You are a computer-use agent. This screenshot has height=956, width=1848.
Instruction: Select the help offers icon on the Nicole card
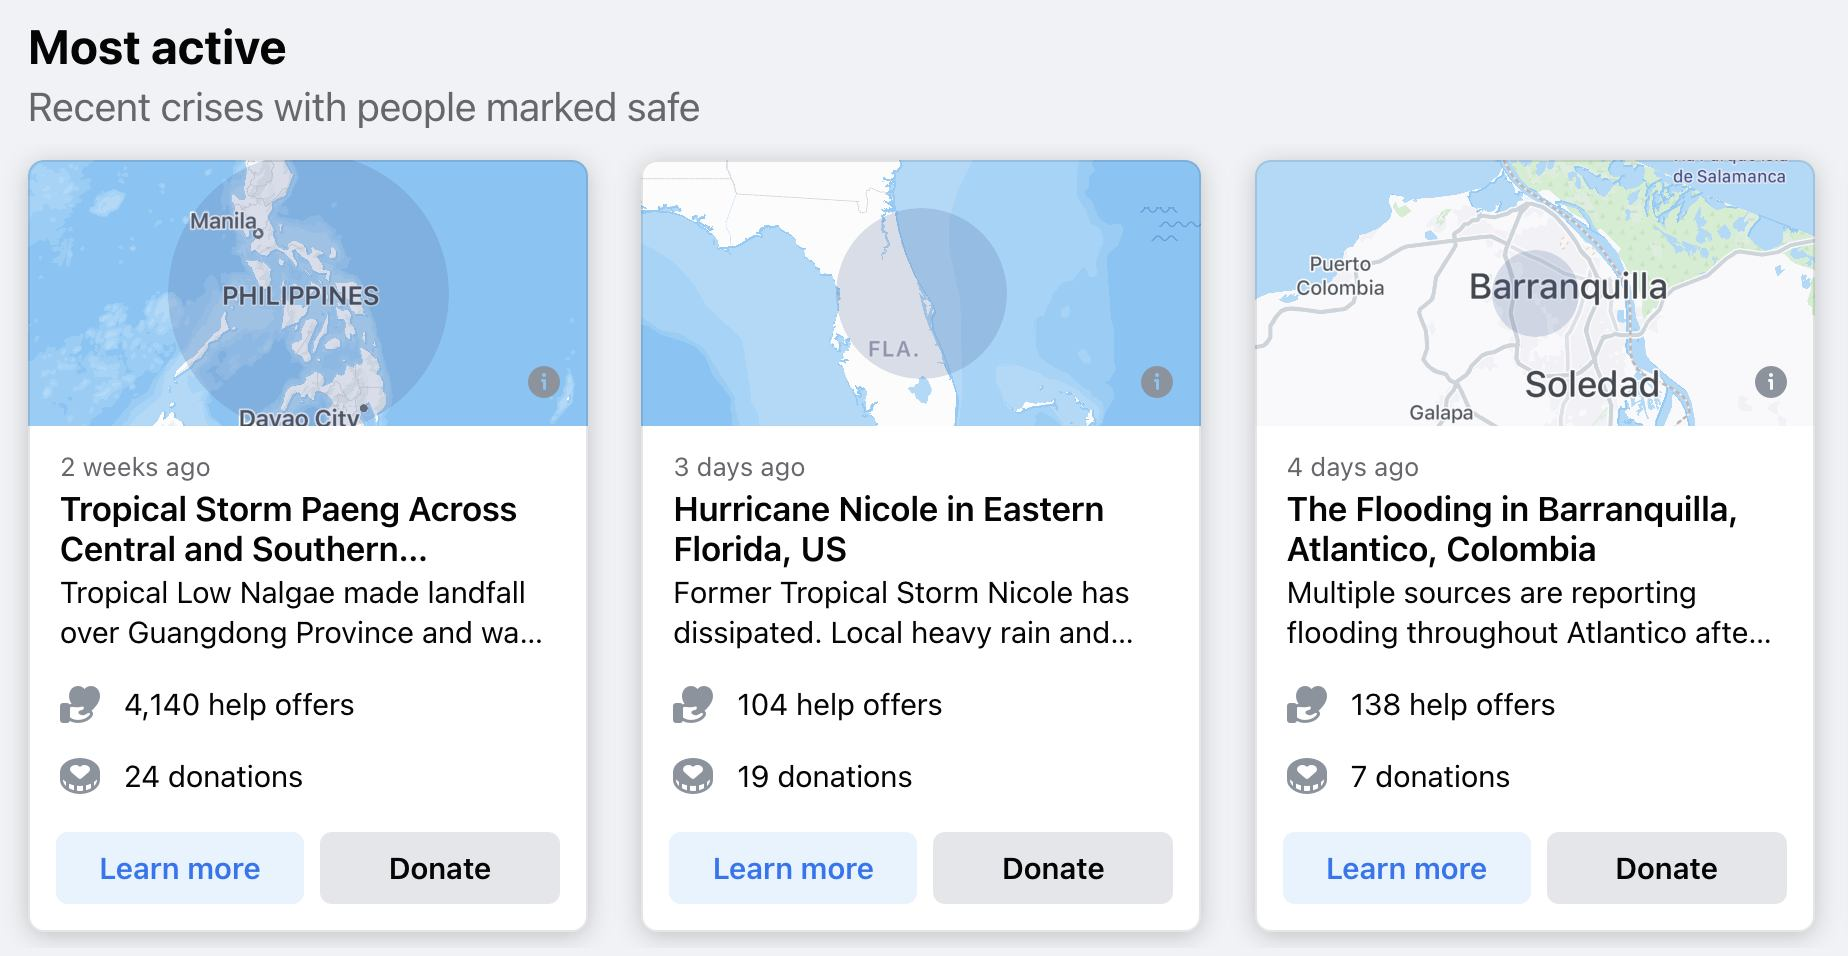tap(693, 704)
